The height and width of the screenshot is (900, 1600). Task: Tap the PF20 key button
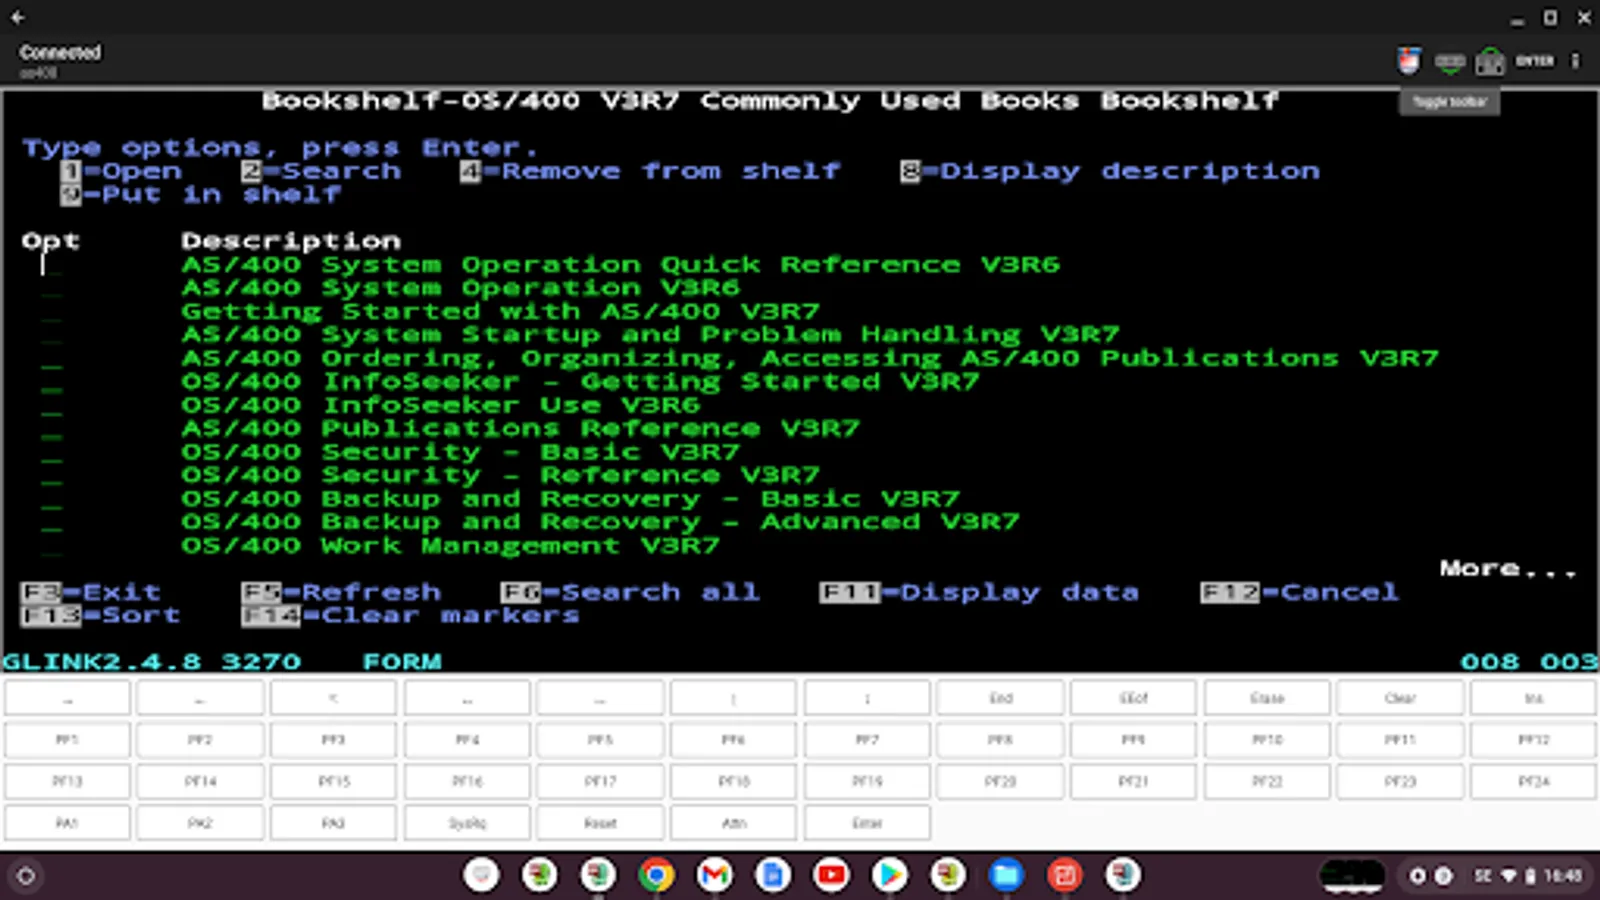[x=1000, y=781]
